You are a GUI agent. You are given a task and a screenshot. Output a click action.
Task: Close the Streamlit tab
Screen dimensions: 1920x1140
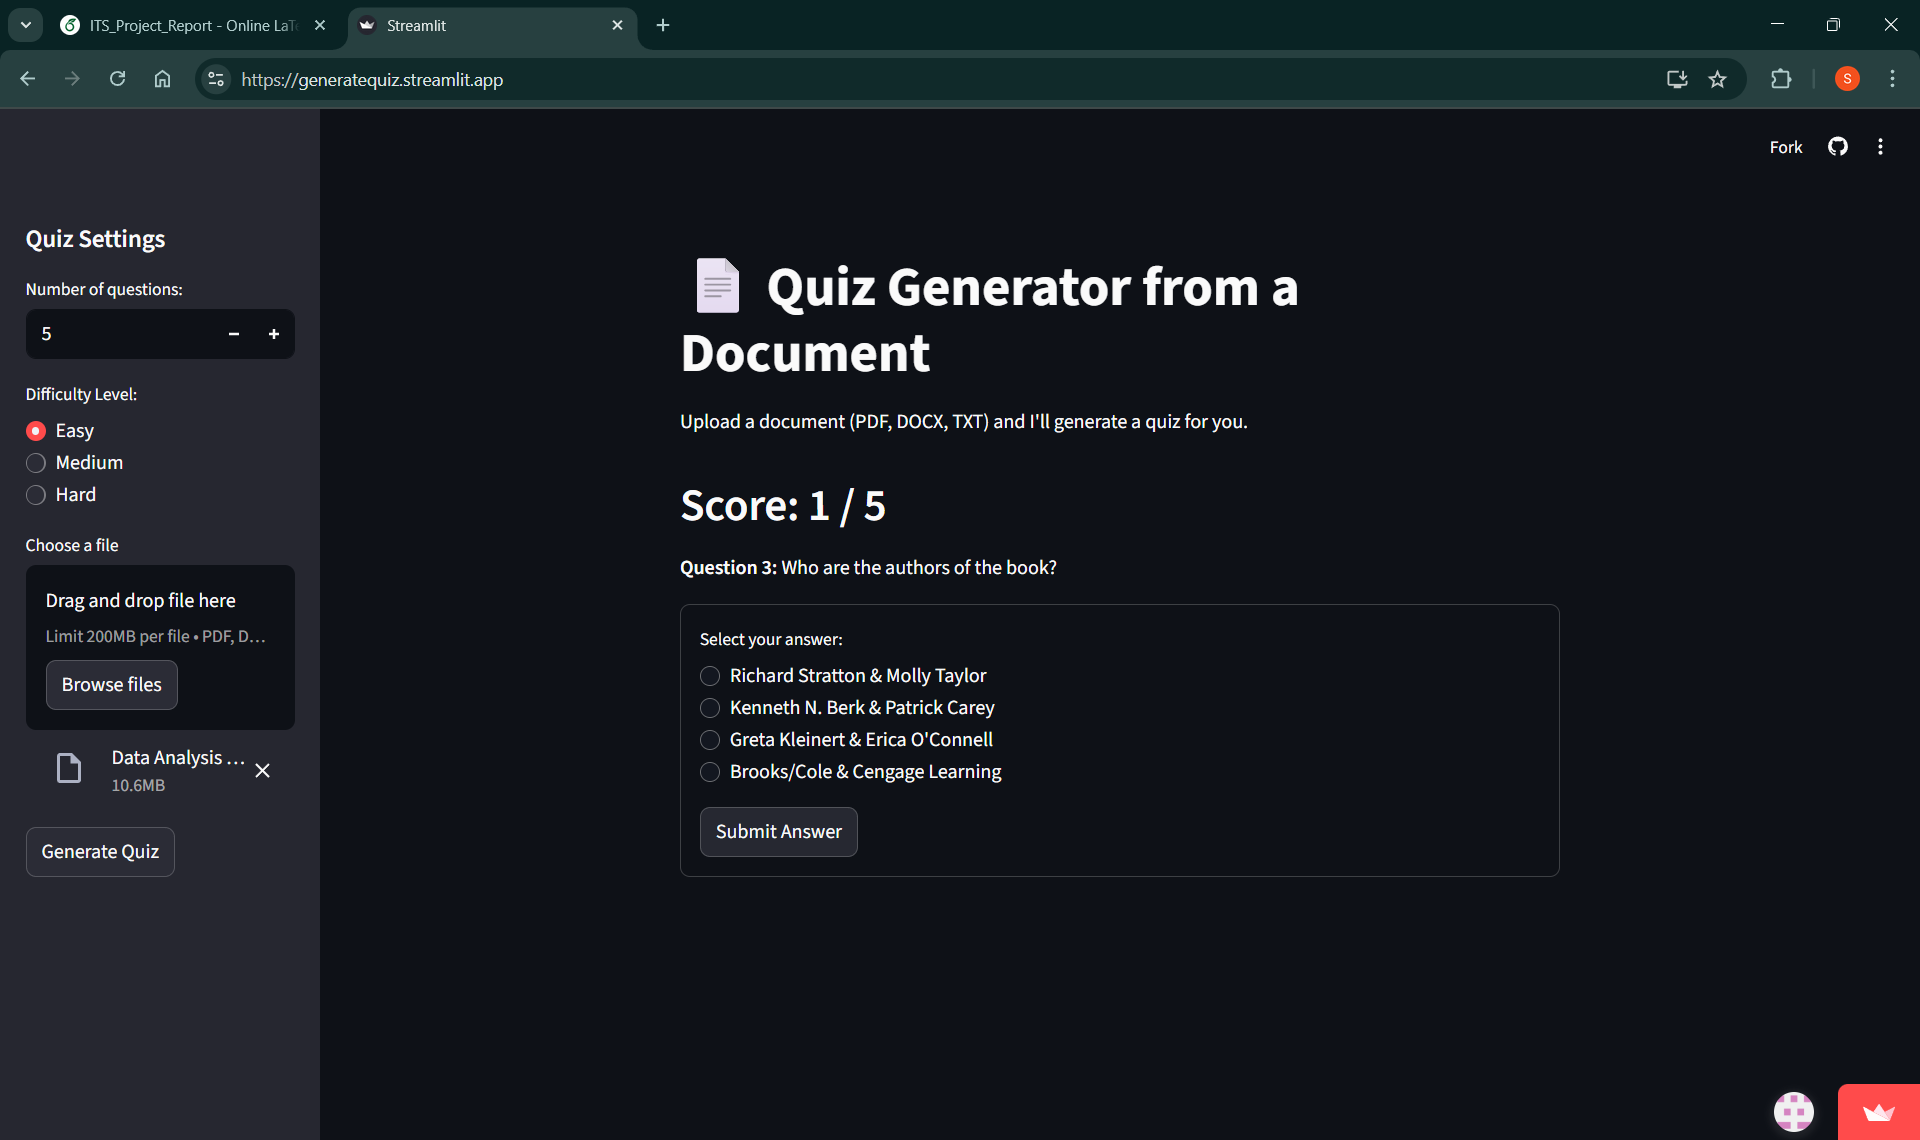[617, 25]
